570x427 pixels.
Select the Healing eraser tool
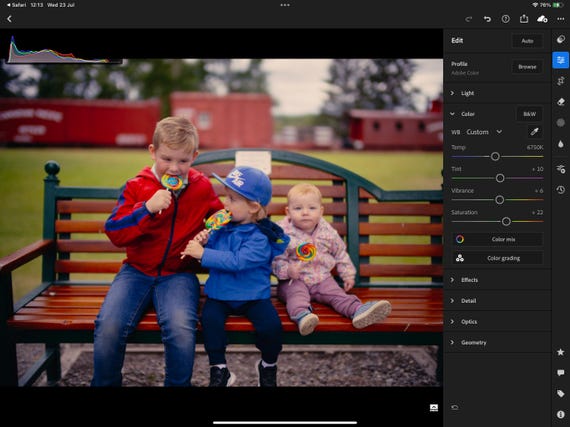point(561,102)
